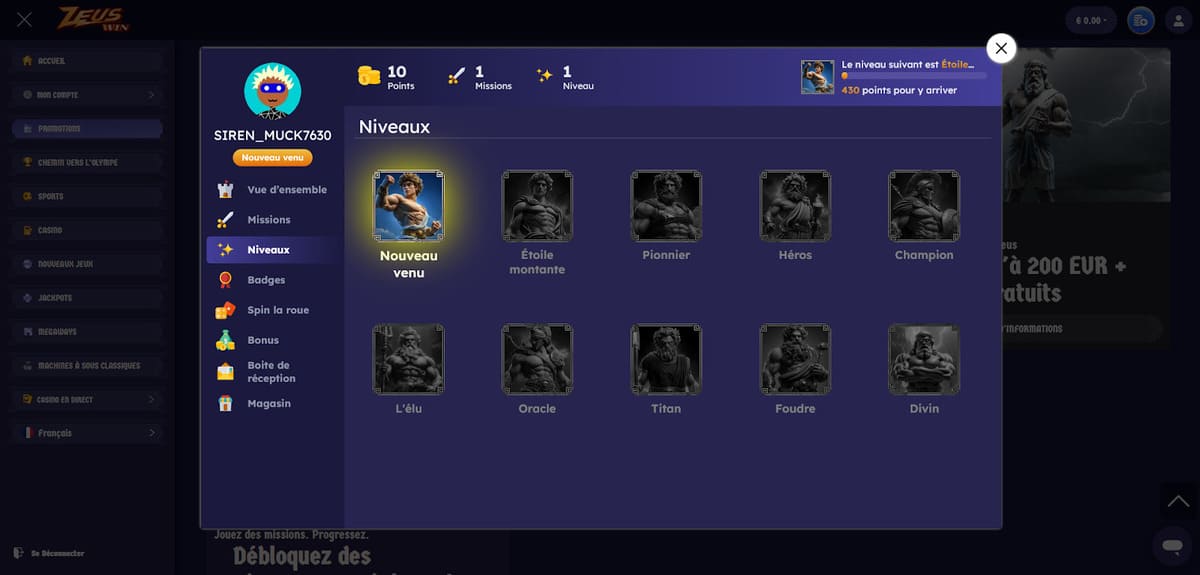The image size is (1200, 575).
Task: Open the chat bubble widget
Action: tap(1172, 546)
